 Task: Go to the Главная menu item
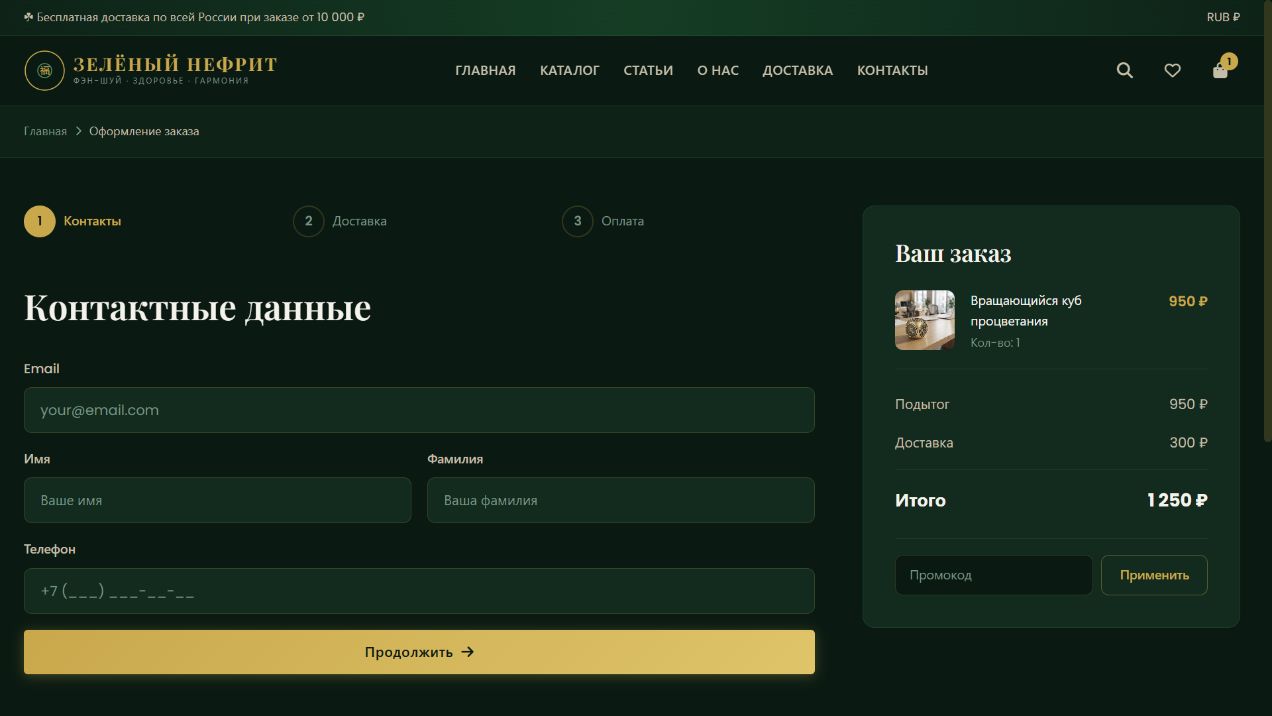tap(485, 70)
